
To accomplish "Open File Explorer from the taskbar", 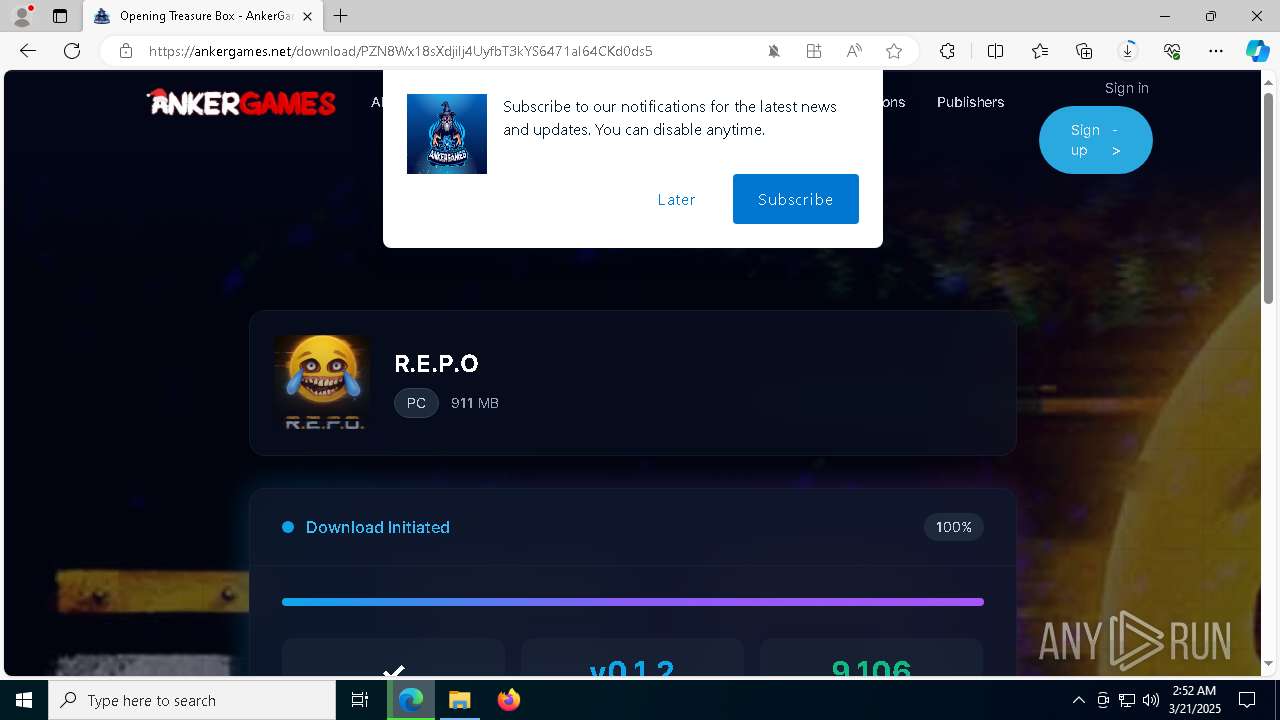I will [x=460, y=700].
